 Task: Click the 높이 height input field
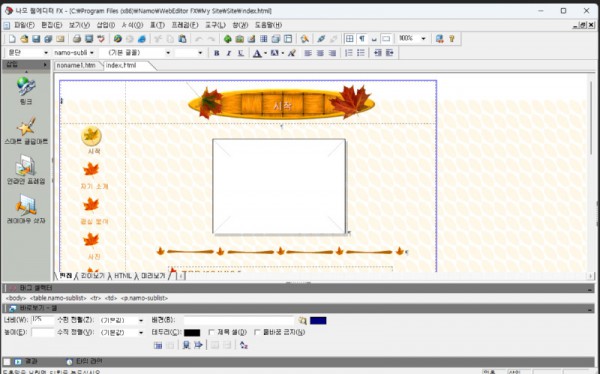[42, 332]
